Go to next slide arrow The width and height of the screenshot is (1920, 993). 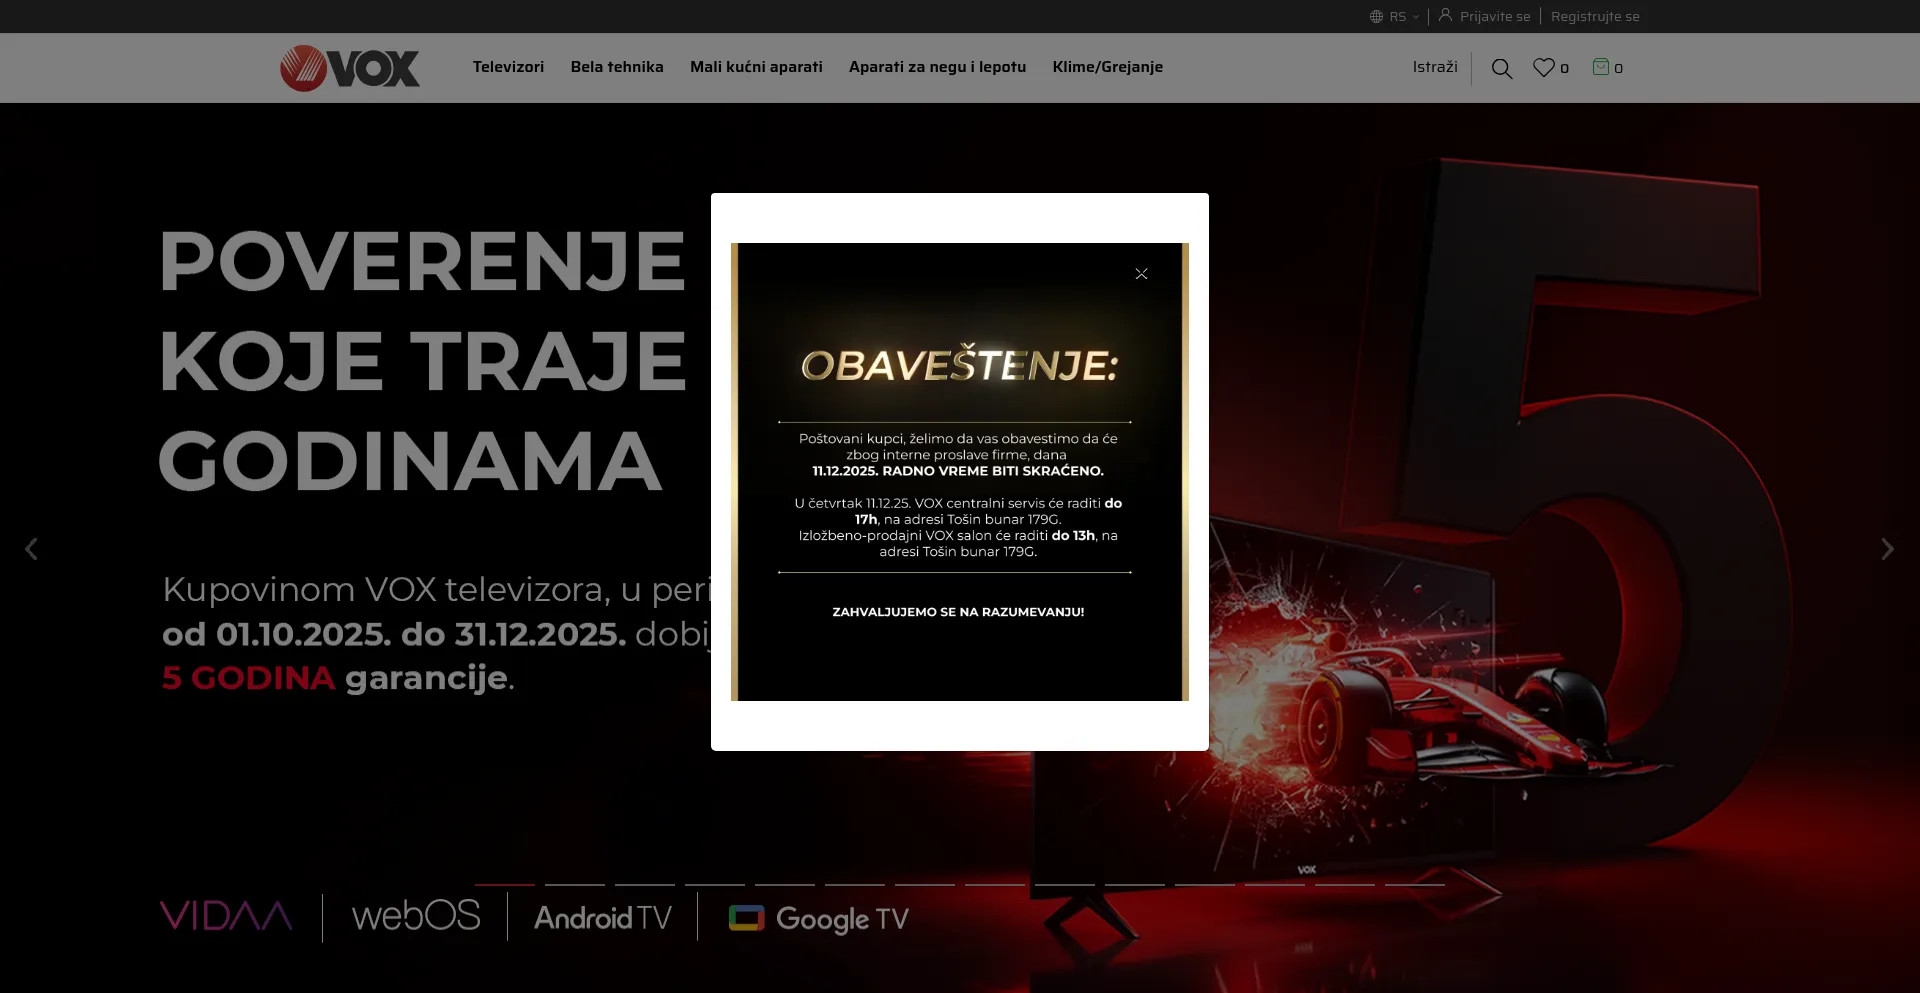click(1887, 549)
